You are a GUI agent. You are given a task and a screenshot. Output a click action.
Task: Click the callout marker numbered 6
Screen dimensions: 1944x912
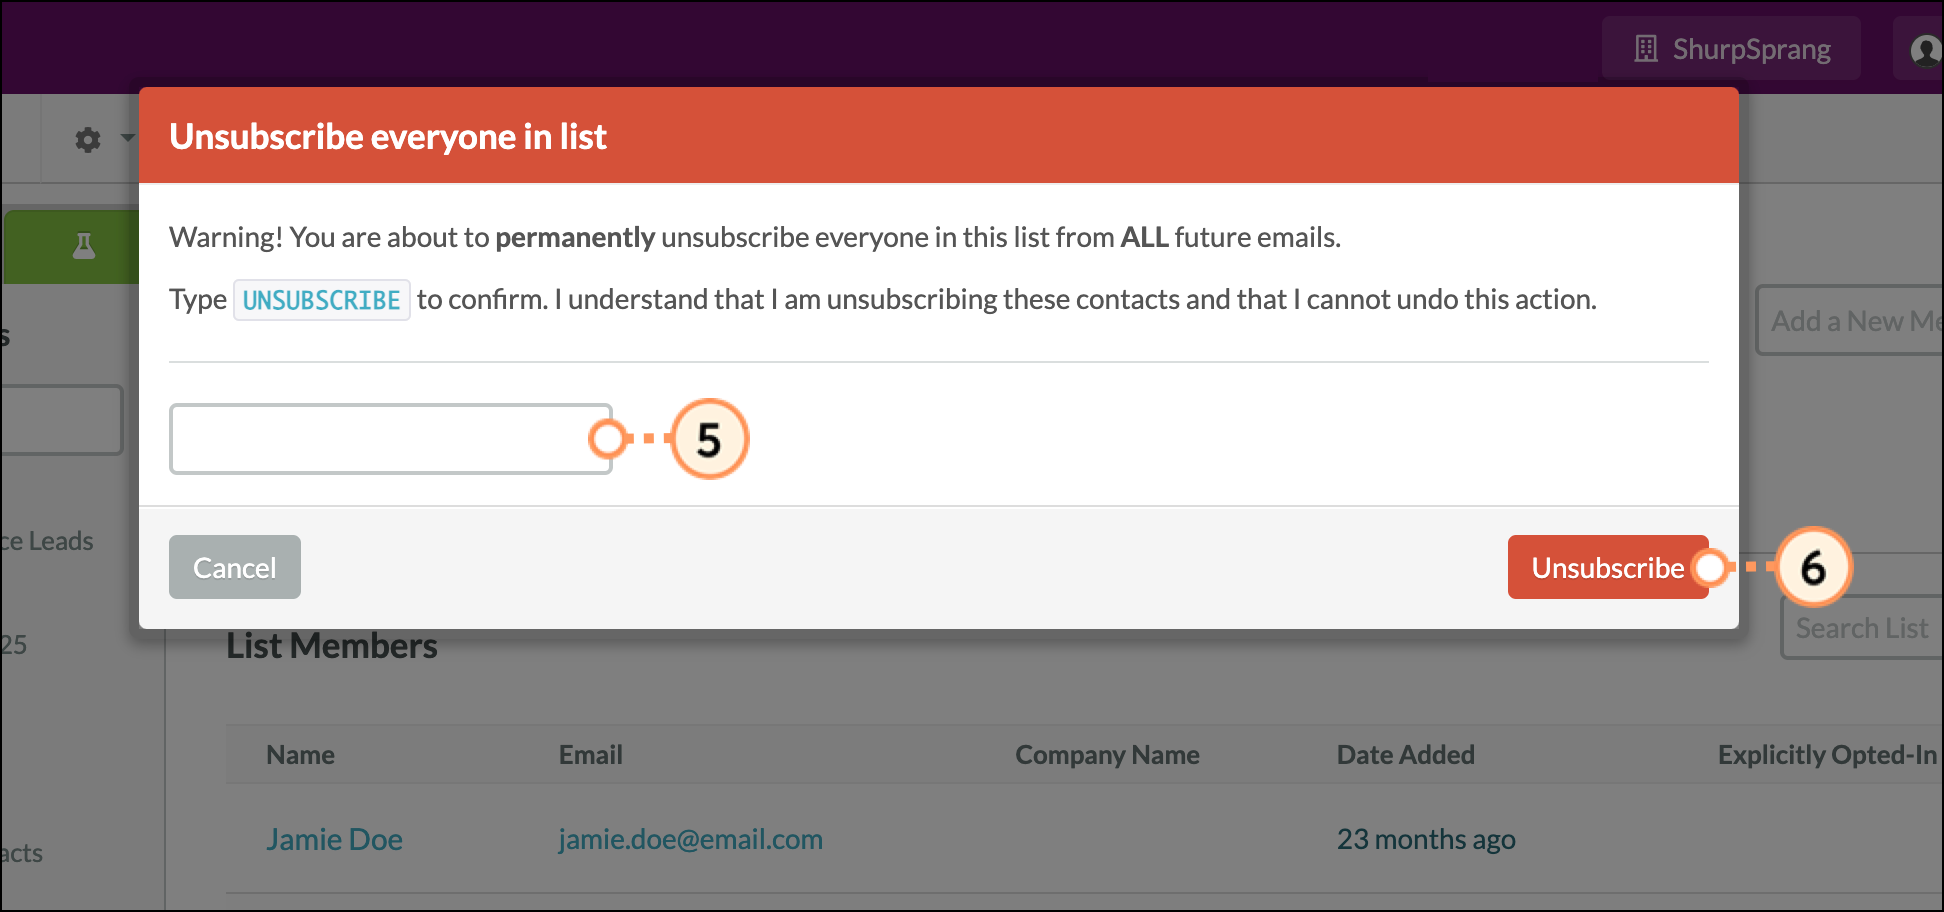click(1813, 567)
